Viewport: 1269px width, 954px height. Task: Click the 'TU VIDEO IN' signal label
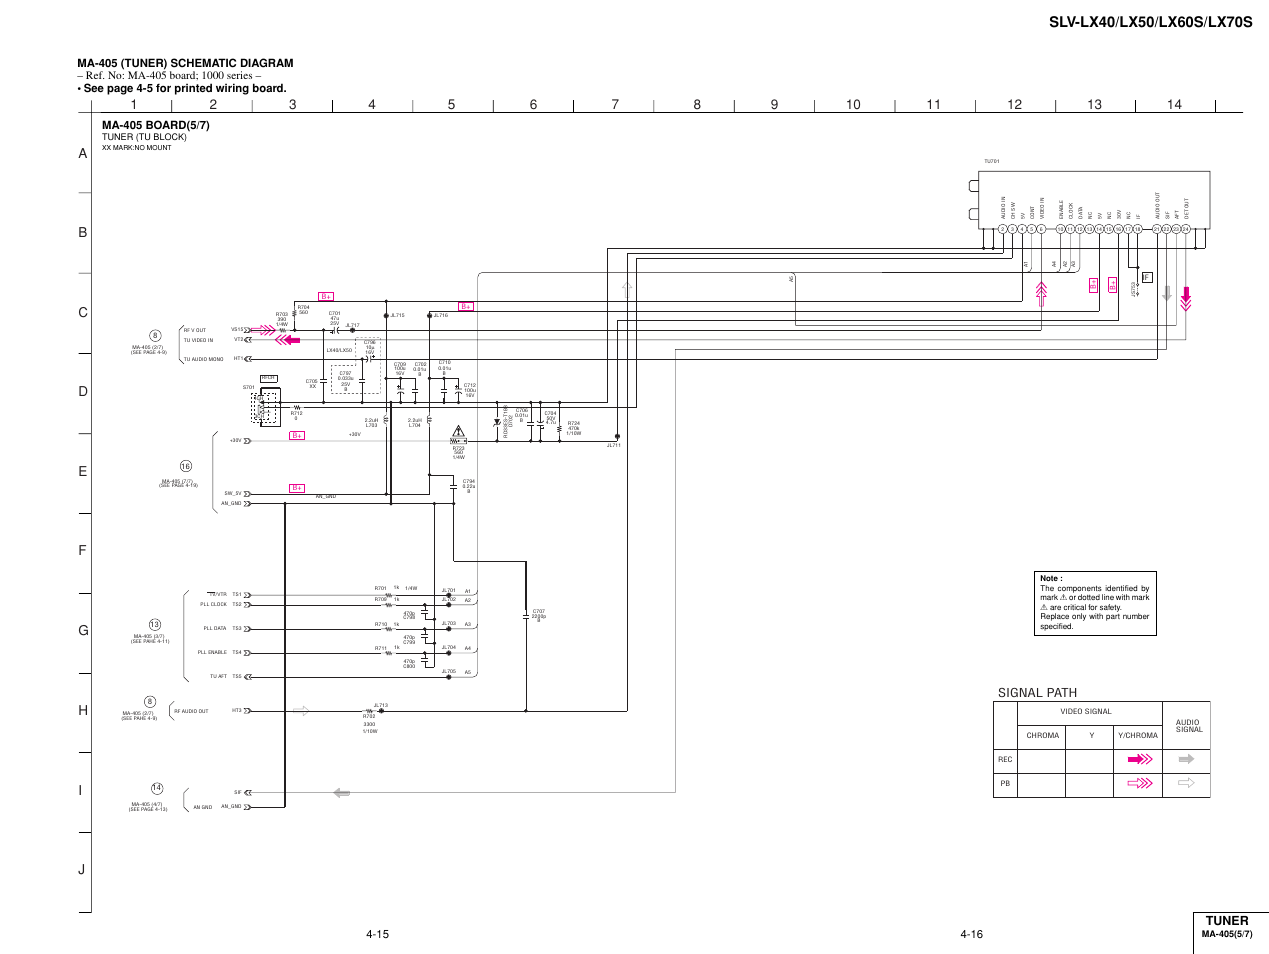(198, 340)
